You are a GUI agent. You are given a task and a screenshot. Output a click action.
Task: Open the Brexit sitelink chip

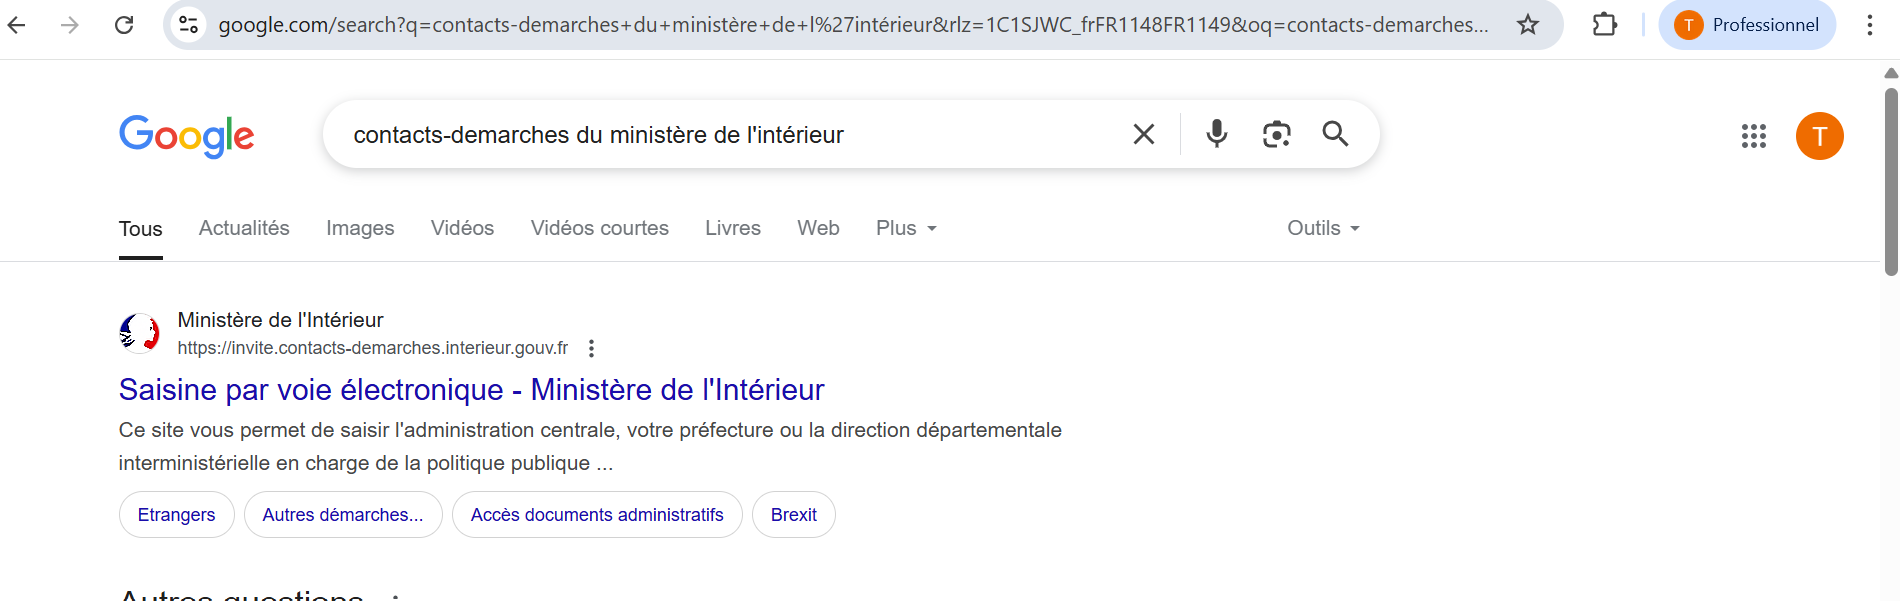pos(794,515)
